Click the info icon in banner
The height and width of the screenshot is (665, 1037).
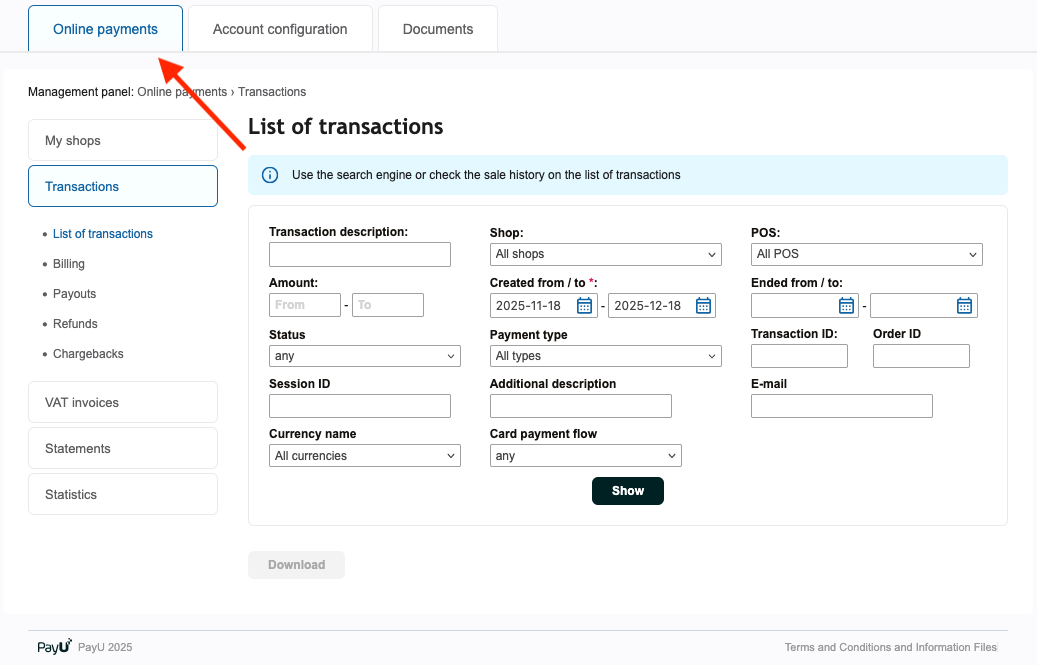pos(270,175)
